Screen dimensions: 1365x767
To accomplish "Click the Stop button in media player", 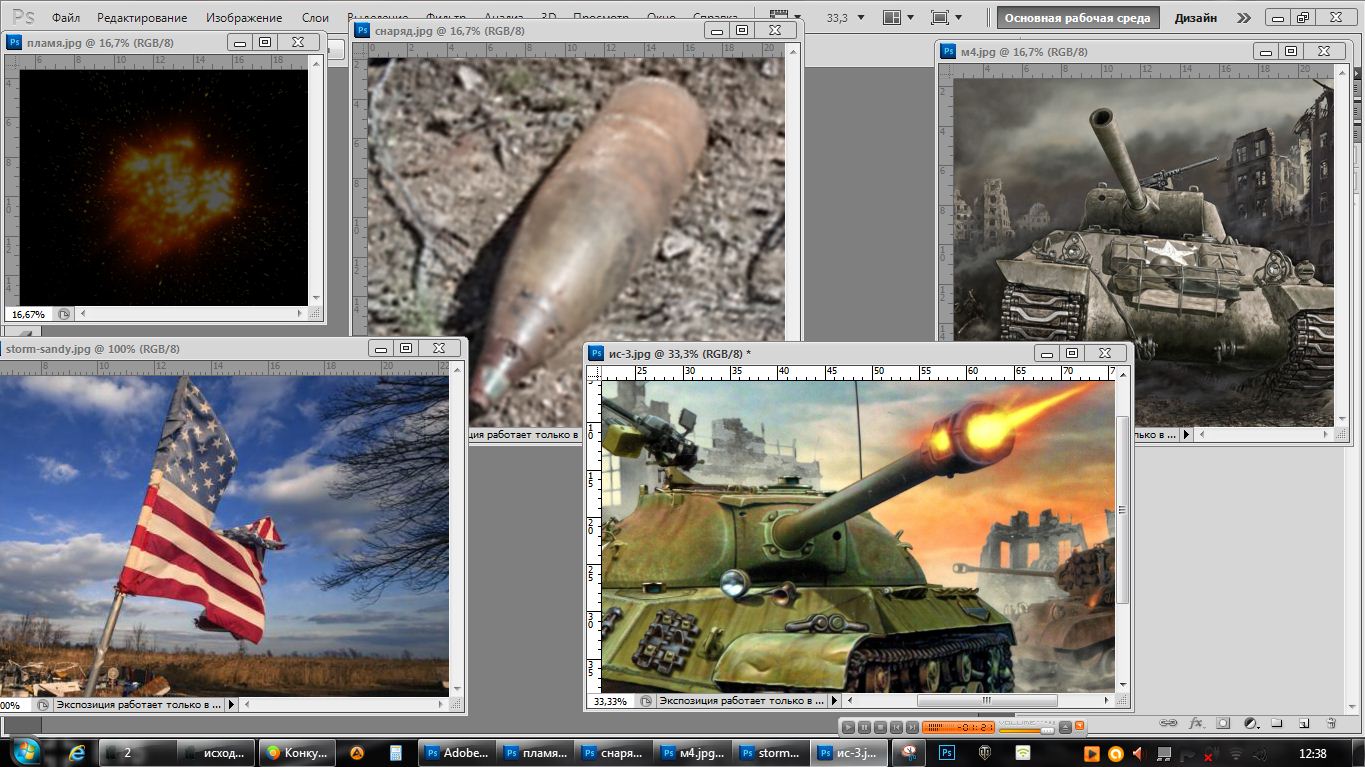I will pyautogui.click(x=880, y=727).
